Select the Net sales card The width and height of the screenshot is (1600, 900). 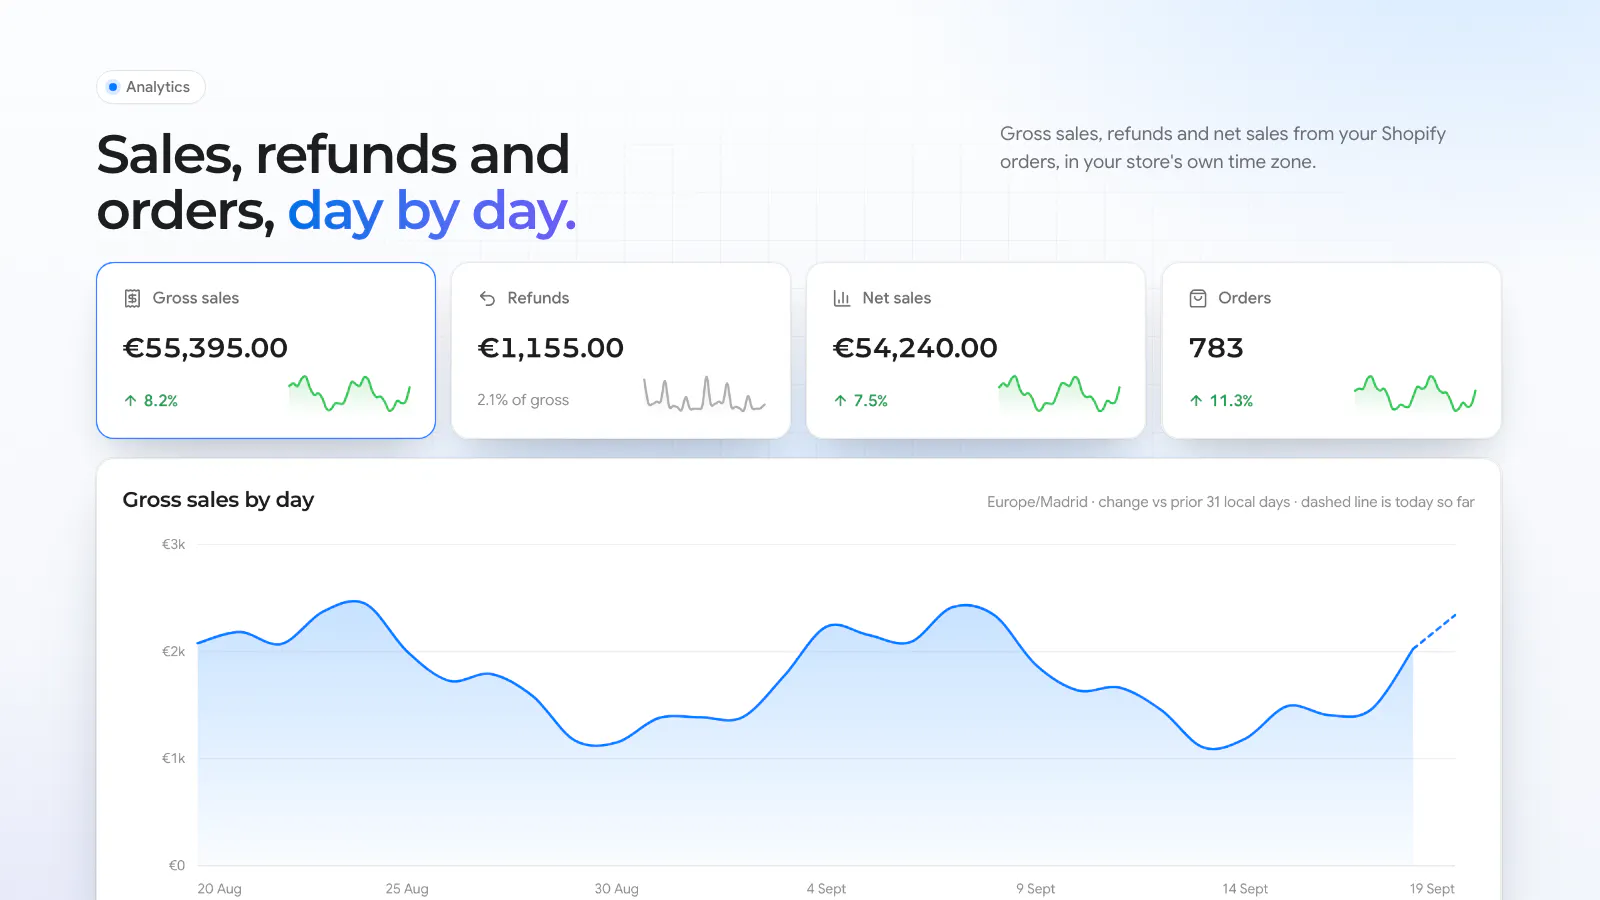click(x=976, y=350)
